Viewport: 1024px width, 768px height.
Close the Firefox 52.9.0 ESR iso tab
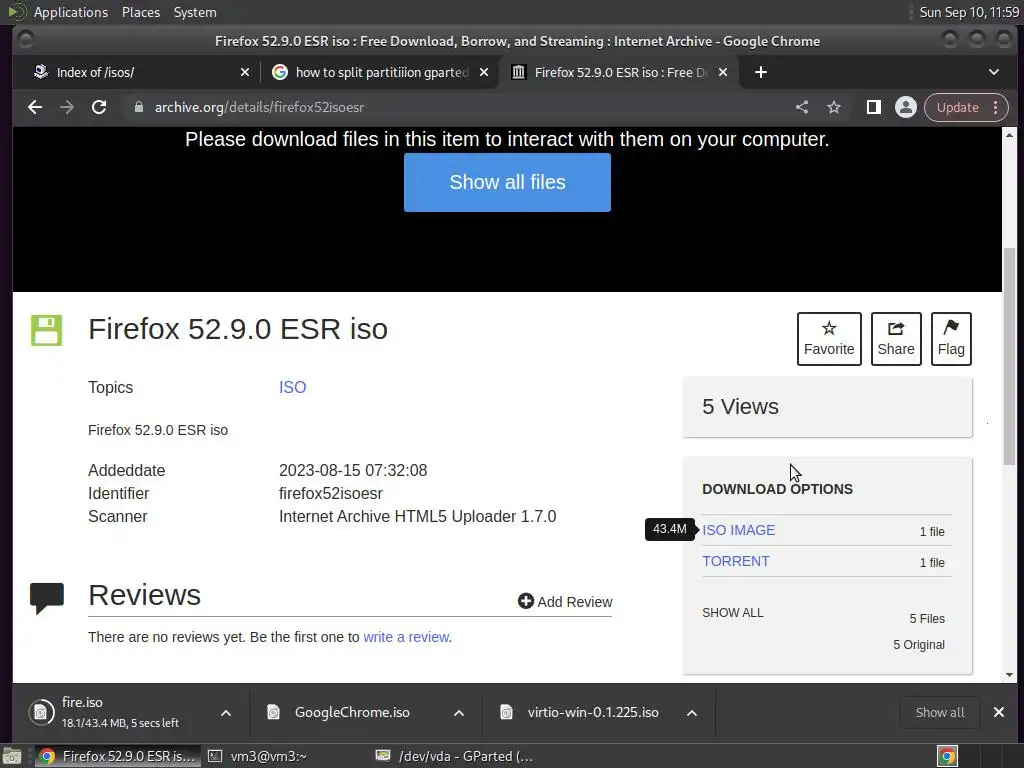coord(723,72)
